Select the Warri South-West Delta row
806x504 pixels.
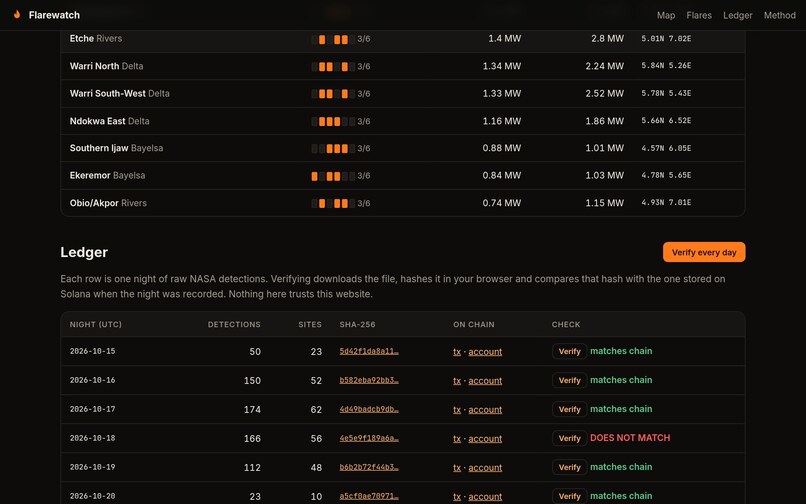coord(402,94)
